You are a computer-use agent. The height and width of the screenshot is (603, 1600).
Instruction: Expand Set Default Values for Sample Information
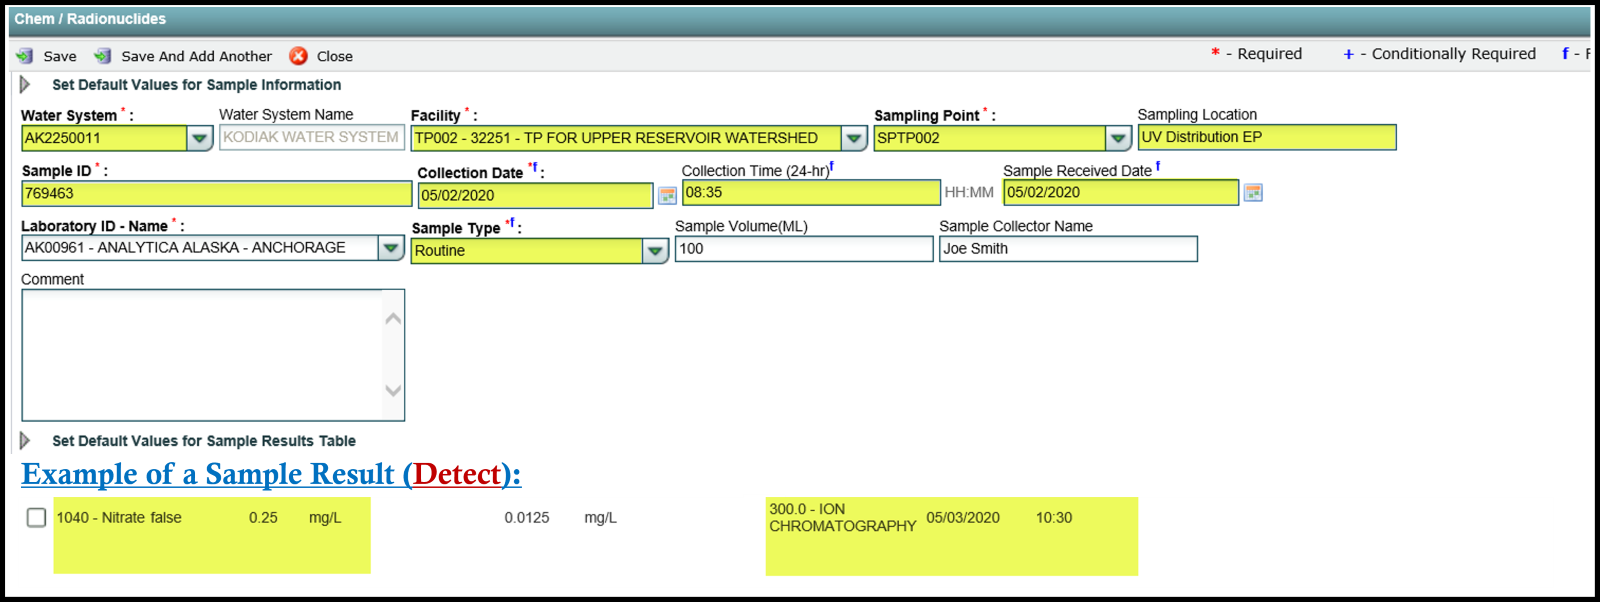(x=25, y=85)
